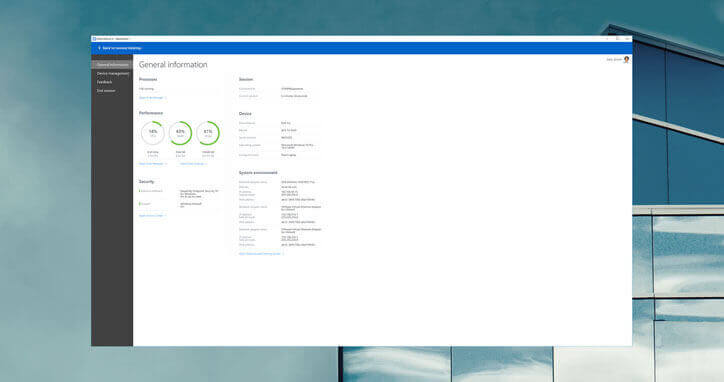
Task: Close the remote support window
Action: (627, 39)
